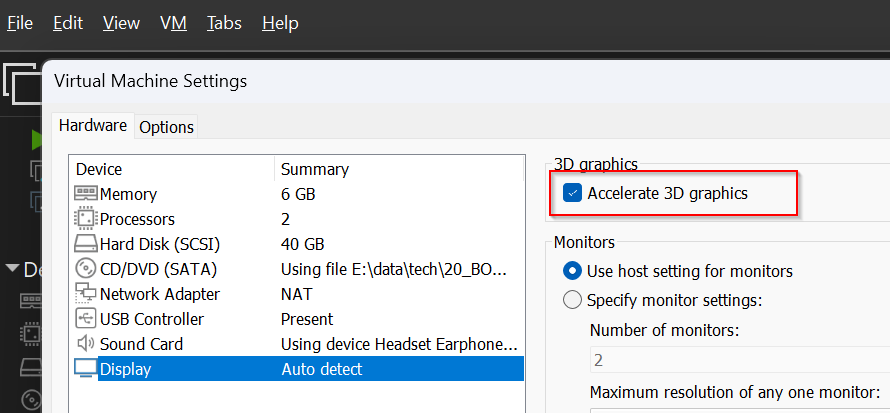Click the Hard Disk (SCSI) icon
This screenshot has height=413, width=890.
(x=86, y=244)
